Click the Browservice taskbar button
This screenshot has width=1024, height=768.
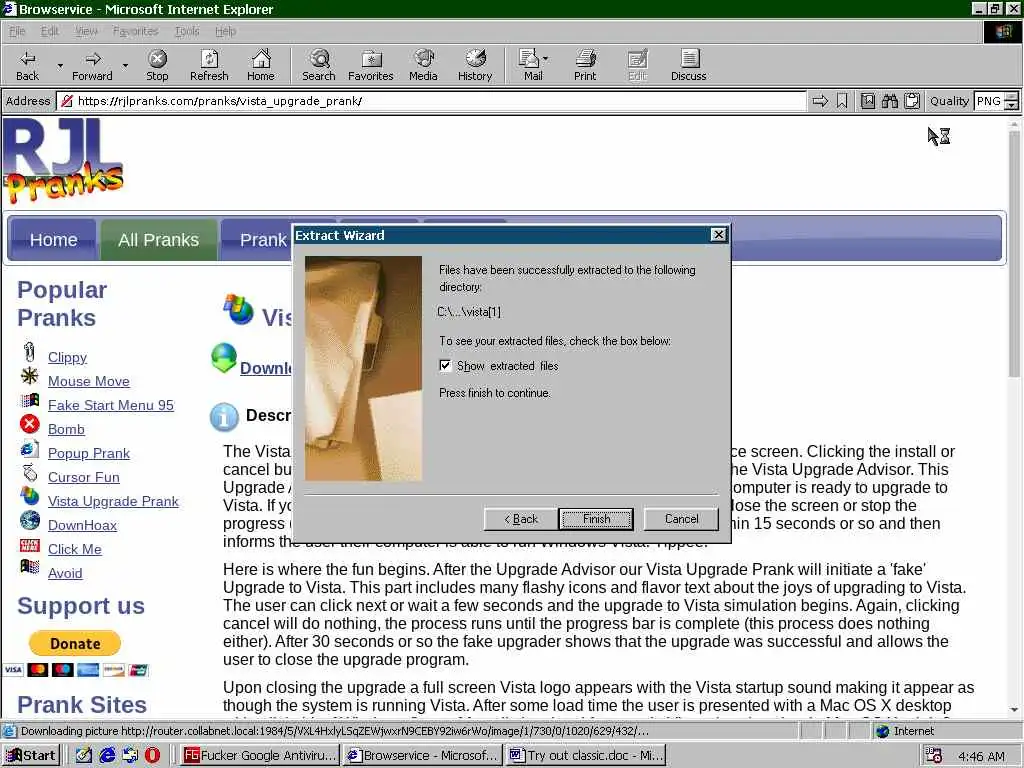pos(423,755)
